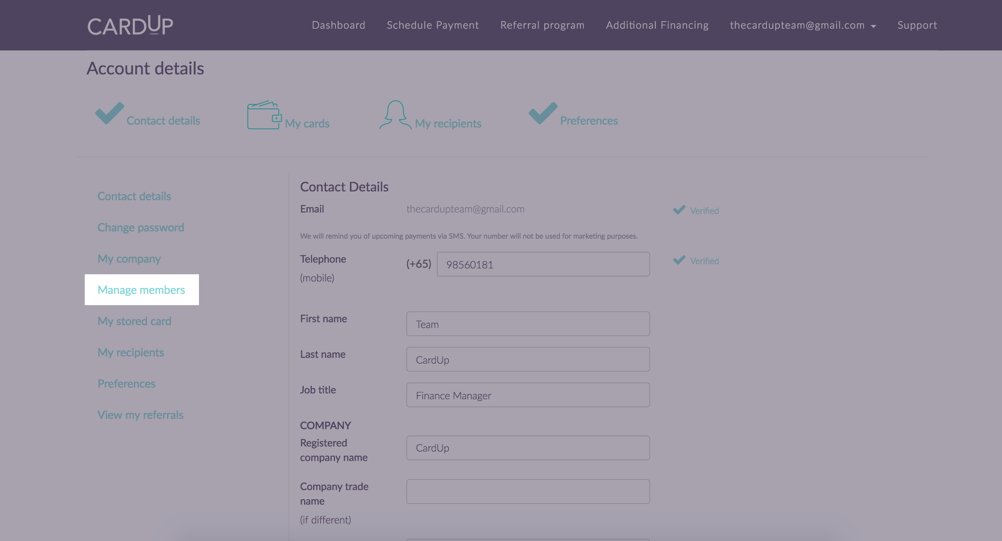Screen dimensions: 1002x541
Task: Open Additional Financing in the navbar
Action: pyautogui.click(x=657, y=25)
